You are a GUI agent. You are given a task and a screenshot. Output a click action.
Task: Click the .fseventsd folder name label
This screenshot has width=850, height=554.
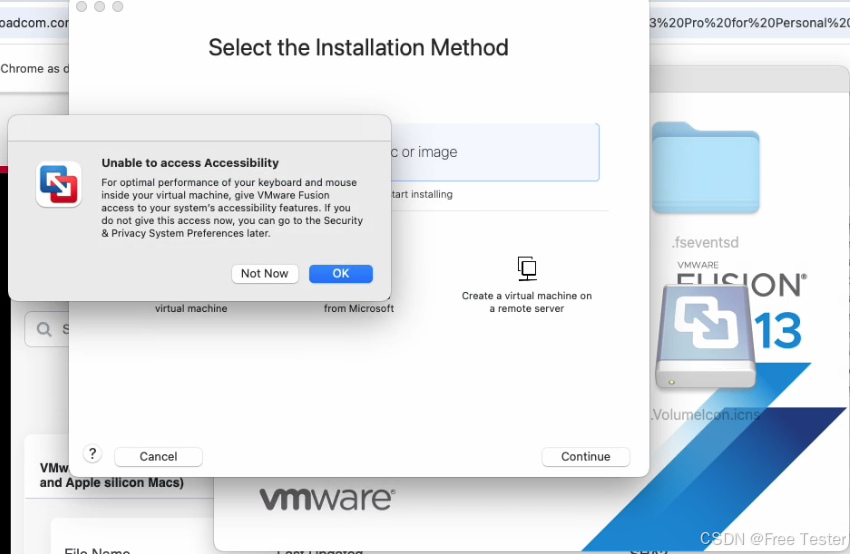pos(705,242)
